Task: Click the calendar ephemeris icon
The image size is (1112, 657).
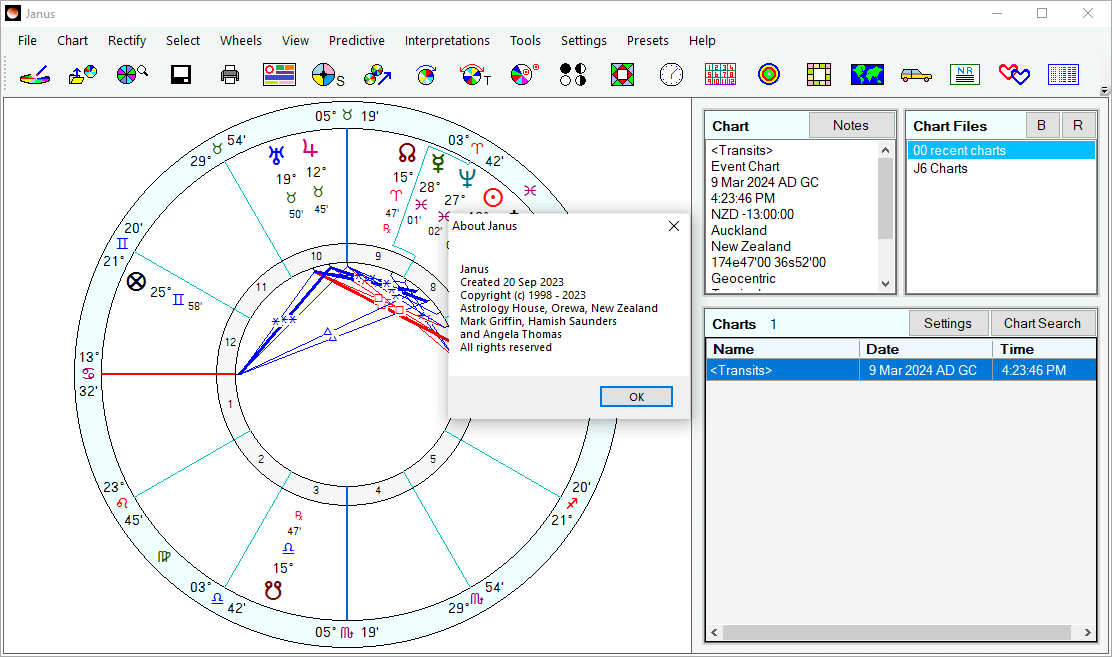Action: (x=720, y=74)
